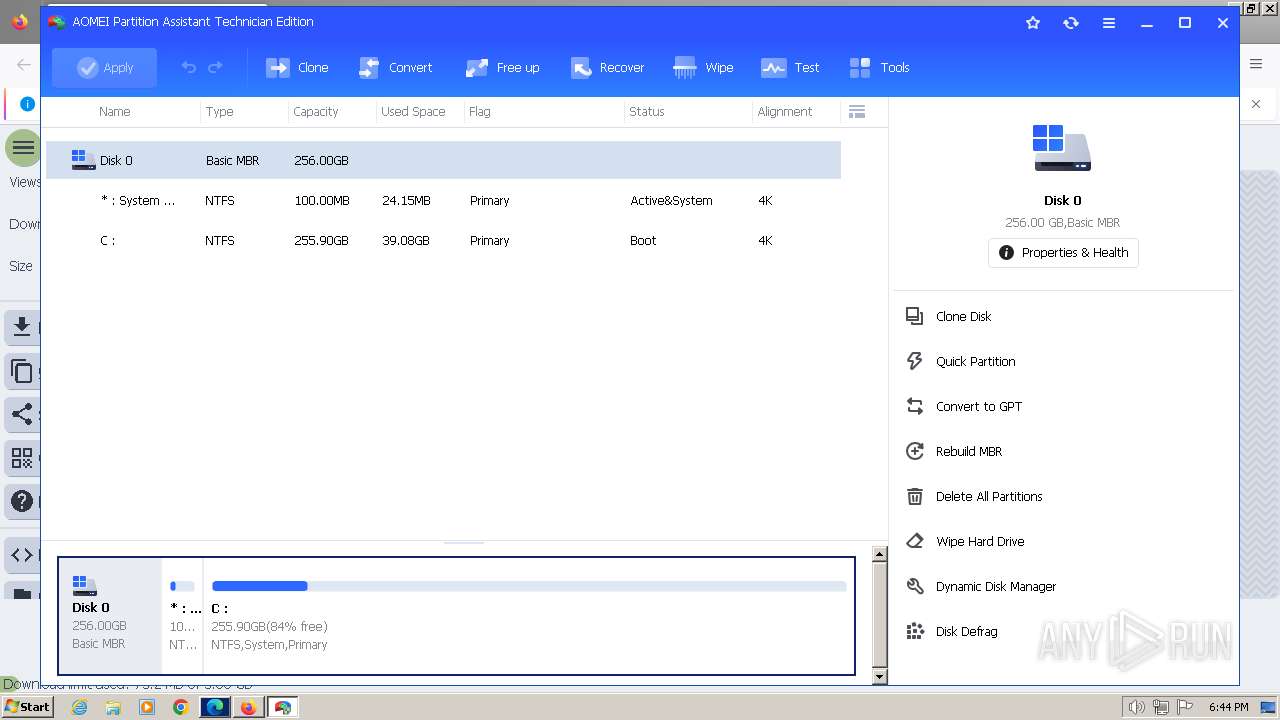Click the Disk Defrag grid icon
This screenshot has height=720, width=1280.
click(x=914, y=631)
